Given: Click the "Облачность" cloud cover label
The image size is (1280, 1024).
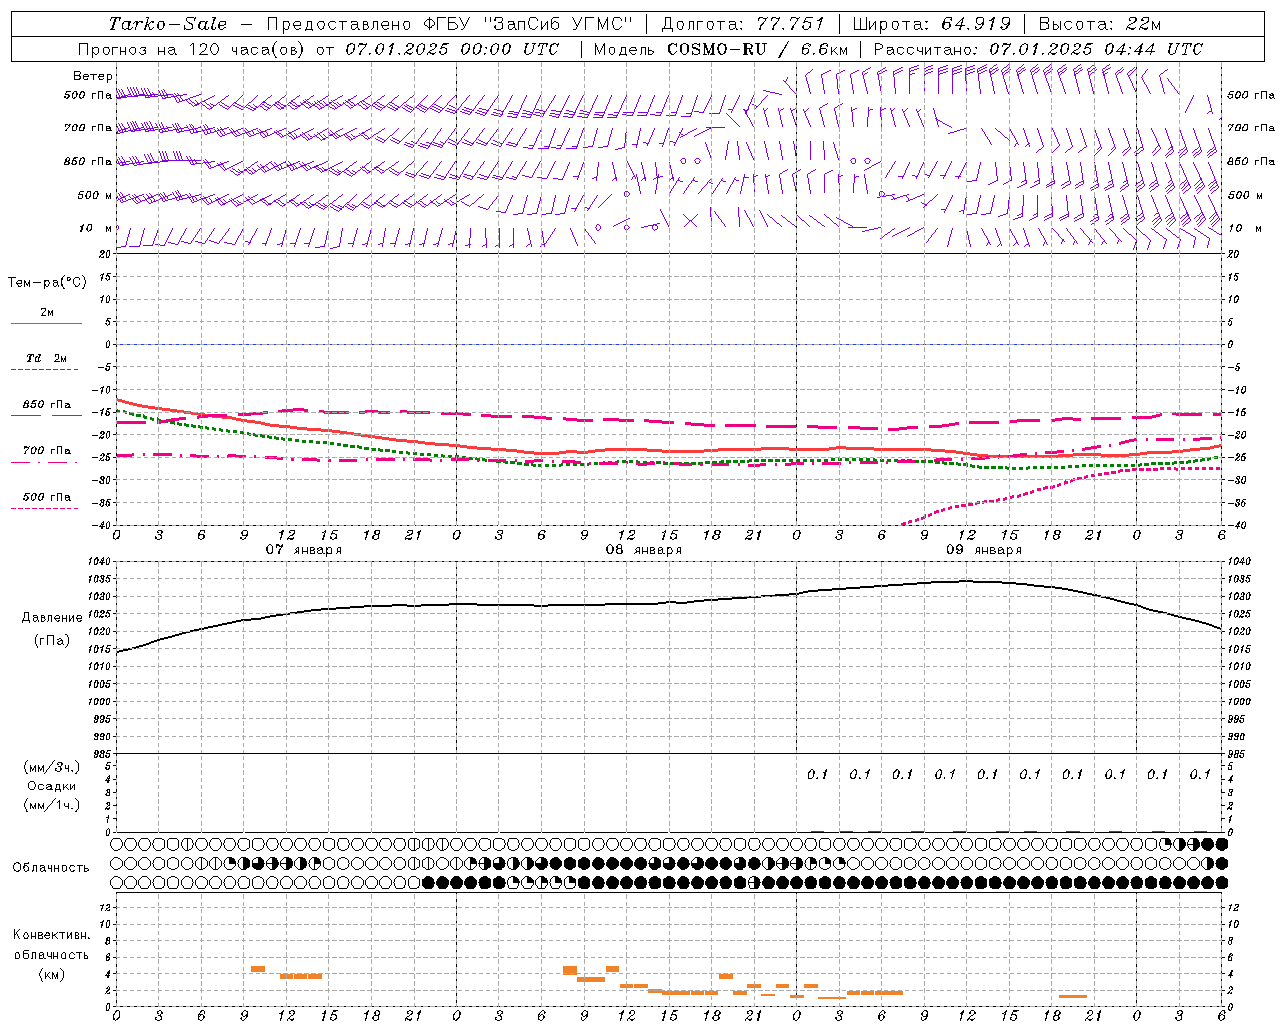Looking at the screenshot, I should [x=51, y=868].
